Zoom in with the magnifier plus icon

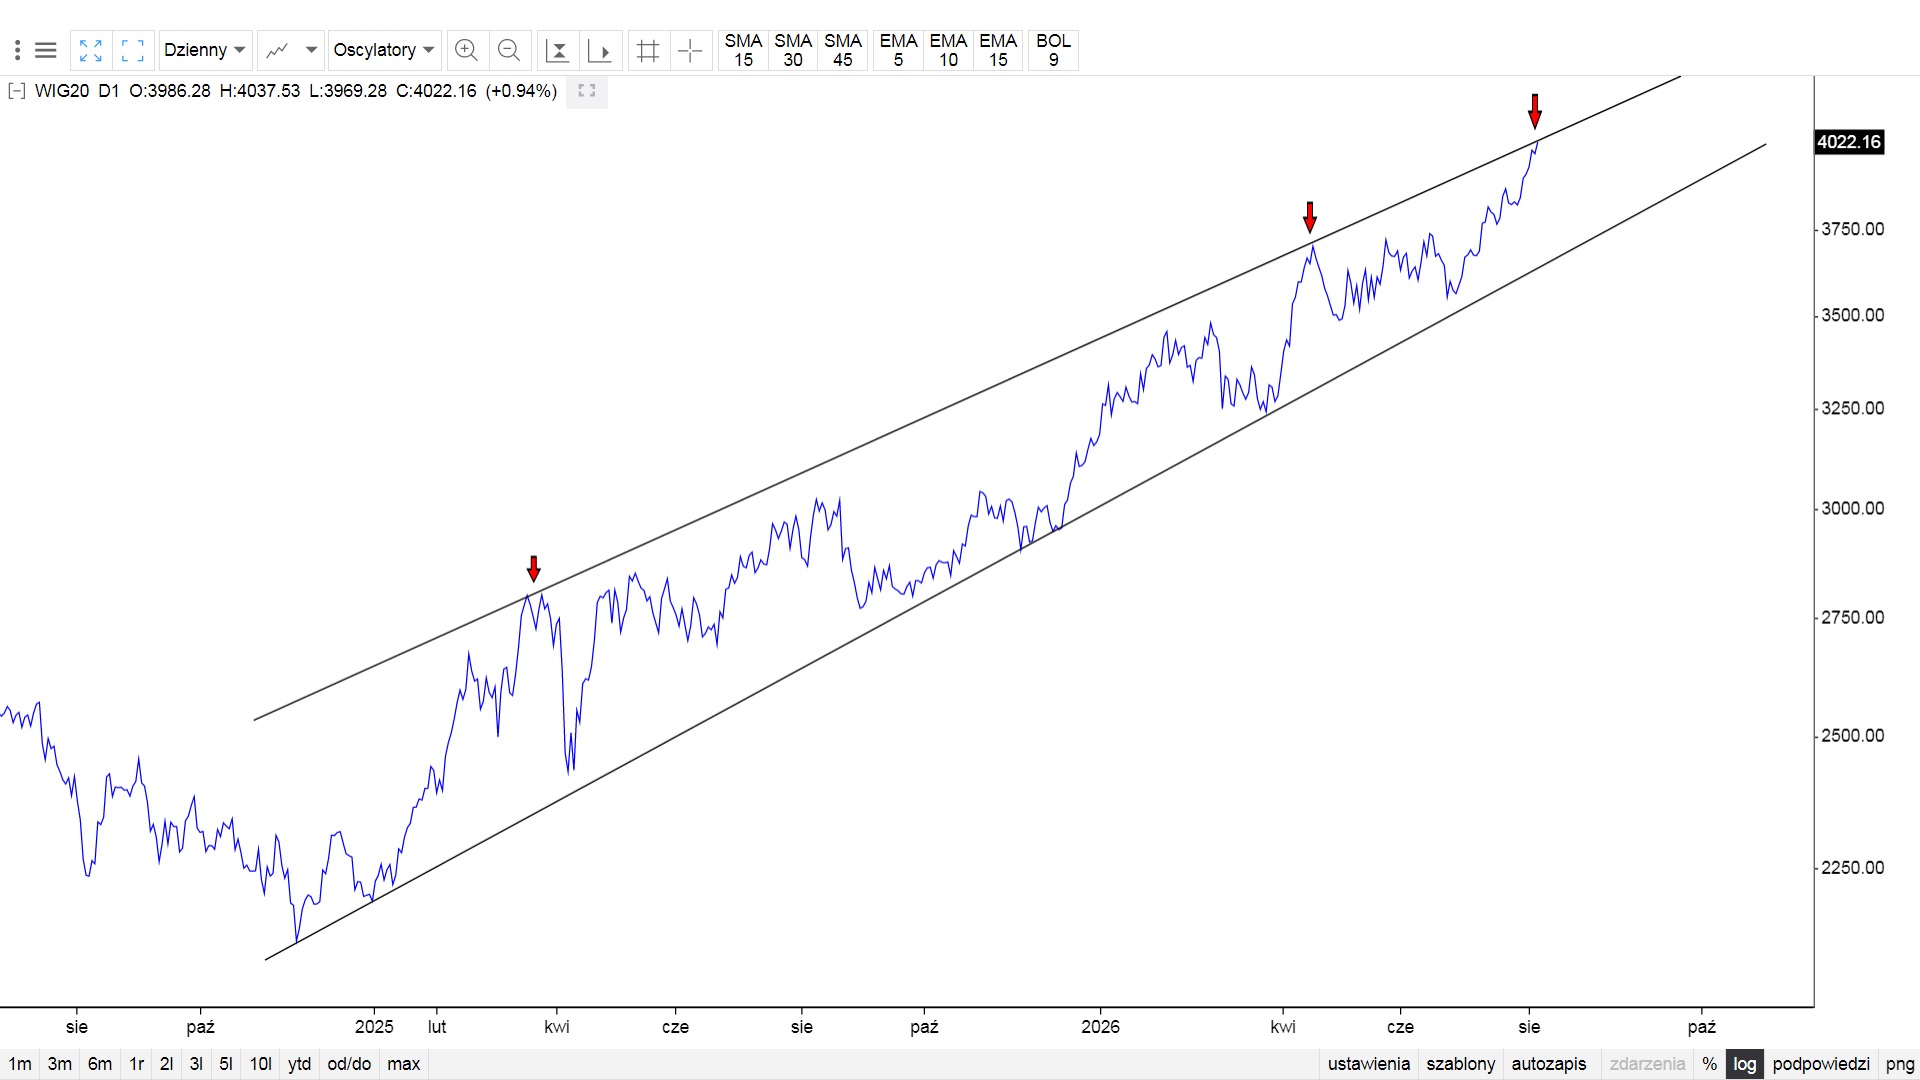click(x=466, y=50)
